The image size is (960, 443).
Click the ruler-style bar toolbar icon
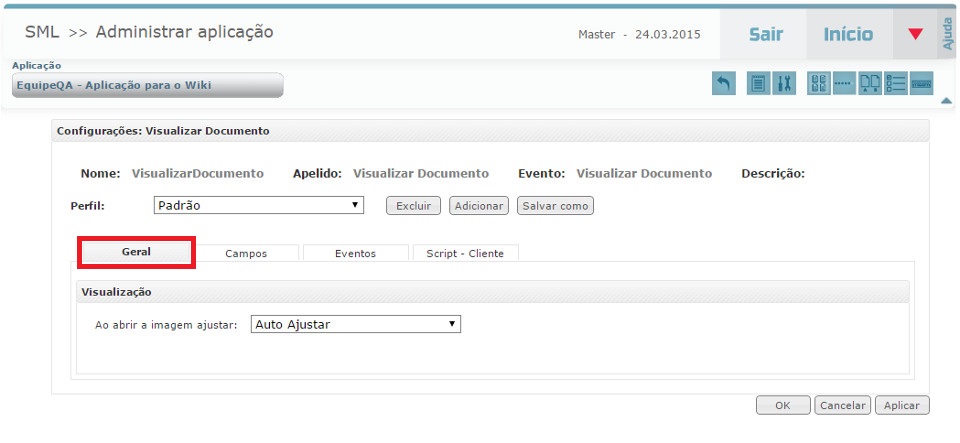(x=921, y=84)
